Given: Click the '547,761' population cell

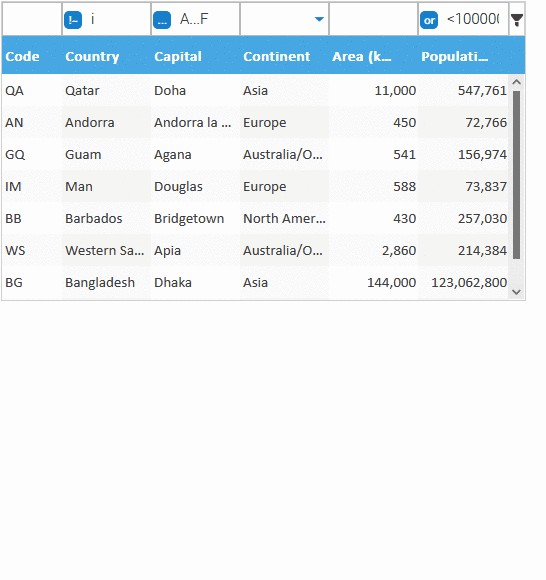Looking at the screenshot, I should click(x=463, y=91).
